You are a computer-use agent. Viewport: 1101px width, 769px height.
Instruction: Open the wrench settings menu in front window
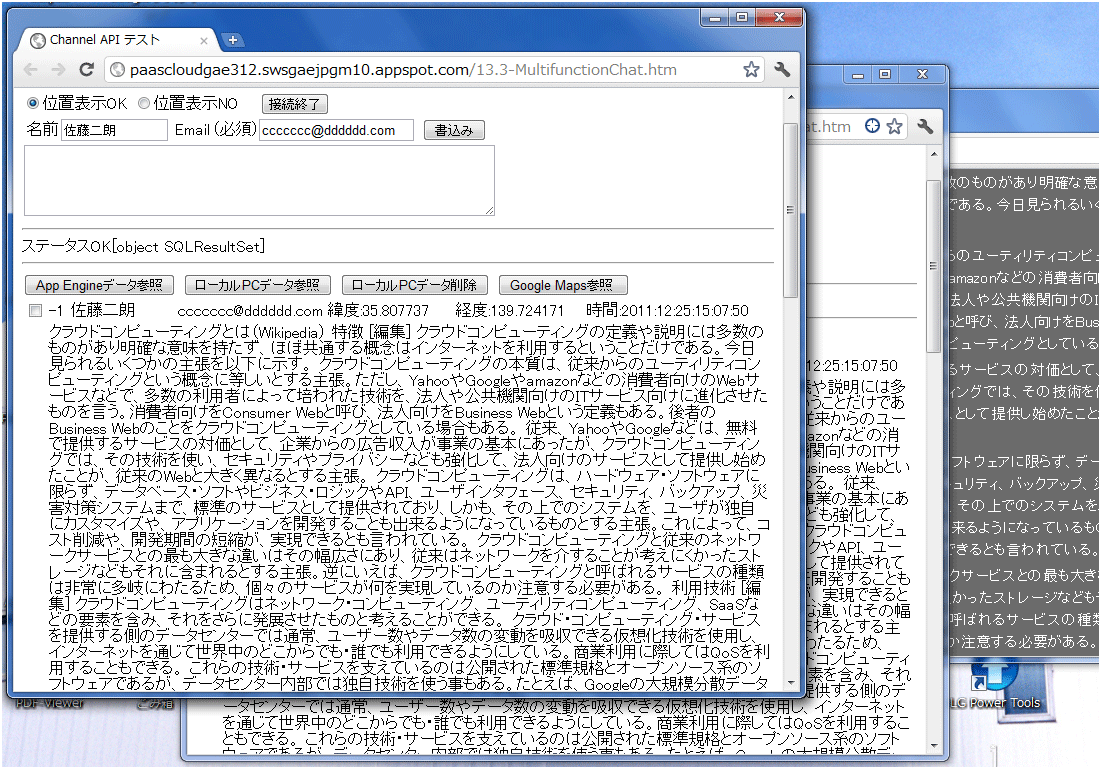point(782,69)
